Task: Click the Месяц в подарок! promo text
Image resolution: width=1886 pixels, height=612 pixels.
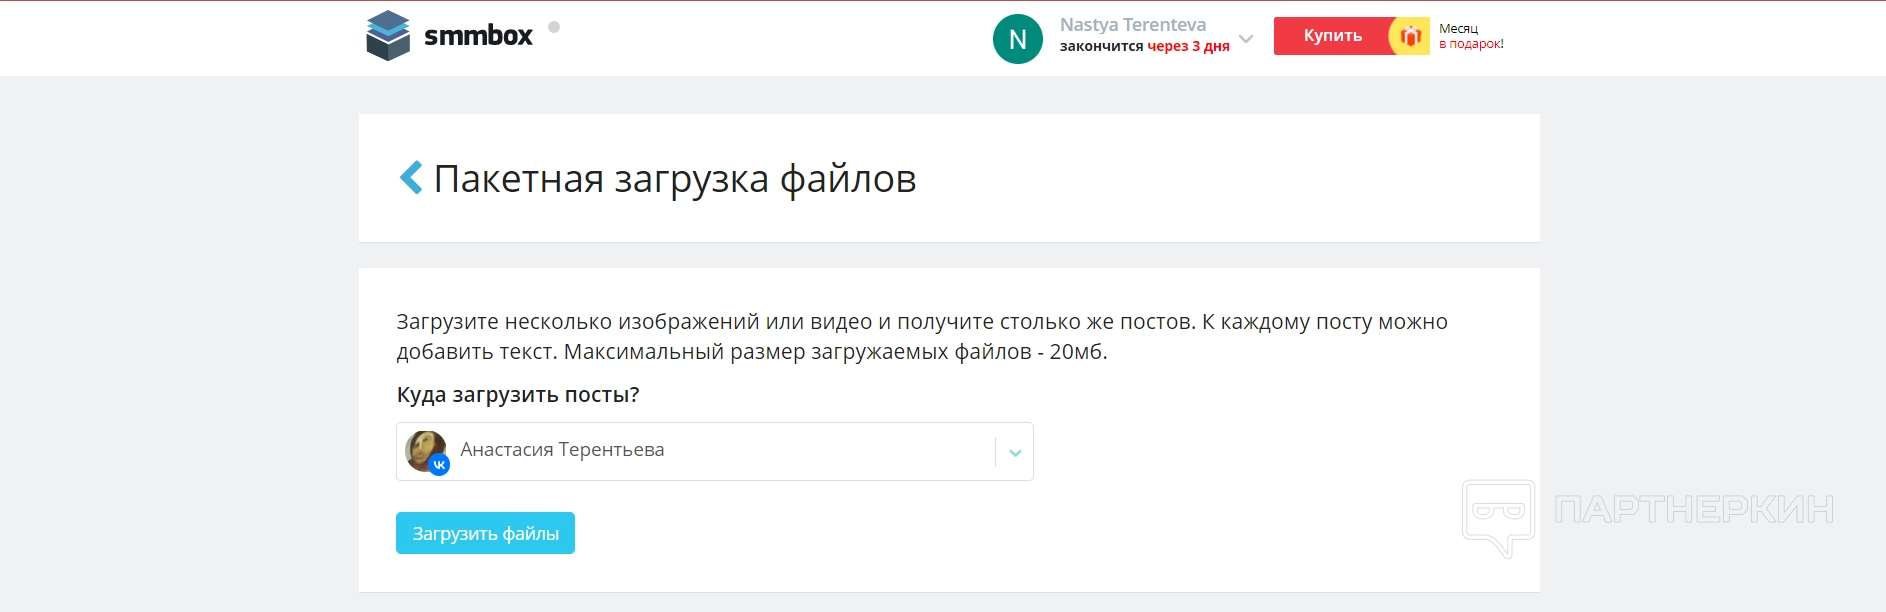Action: tap(1471, 36)
